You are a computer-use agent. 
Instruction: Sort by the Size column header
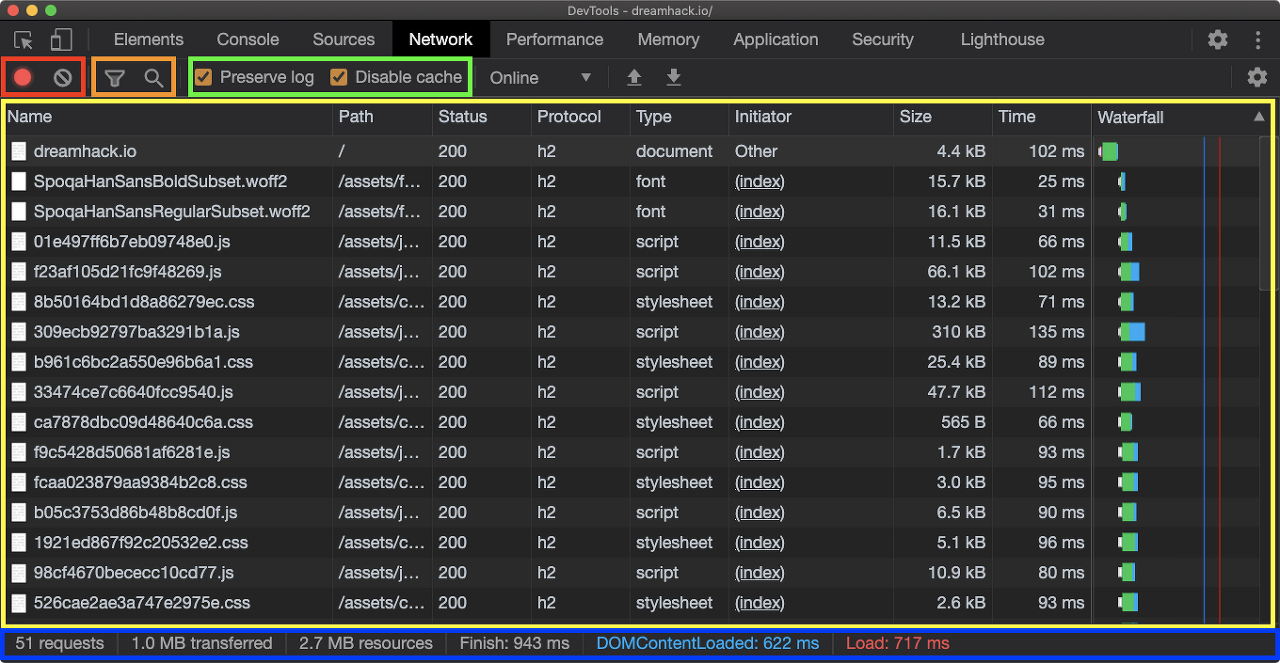(943, 117)
